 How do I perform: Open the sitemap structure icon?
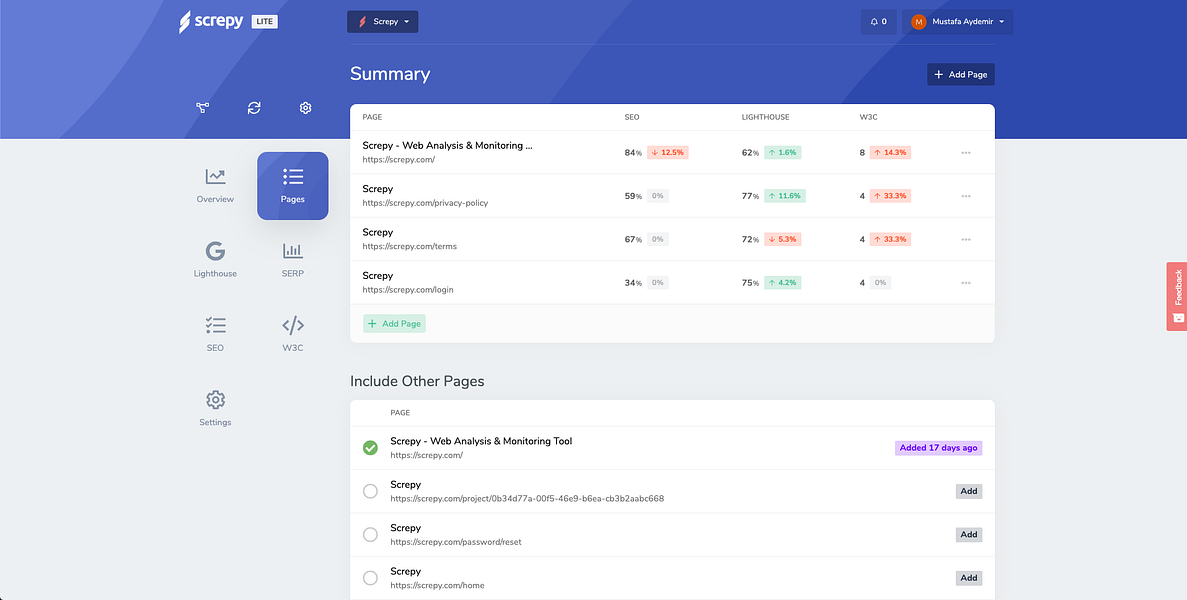coord(202,108)
